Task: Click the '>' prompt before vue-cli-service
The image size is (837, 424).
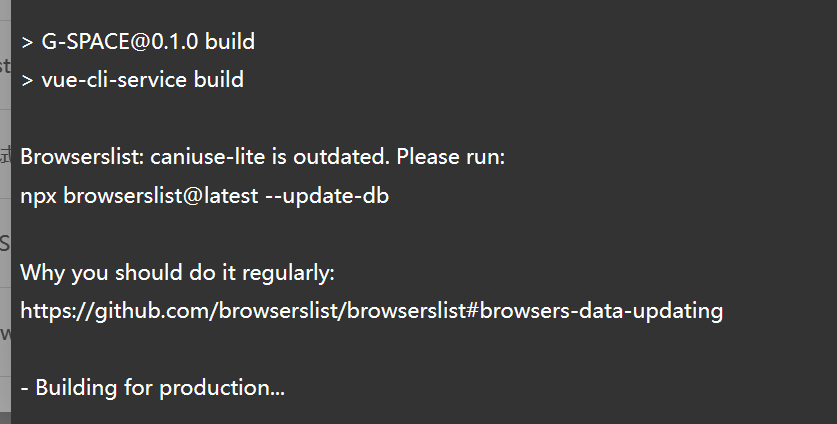Action: click(x=27, y=80)
